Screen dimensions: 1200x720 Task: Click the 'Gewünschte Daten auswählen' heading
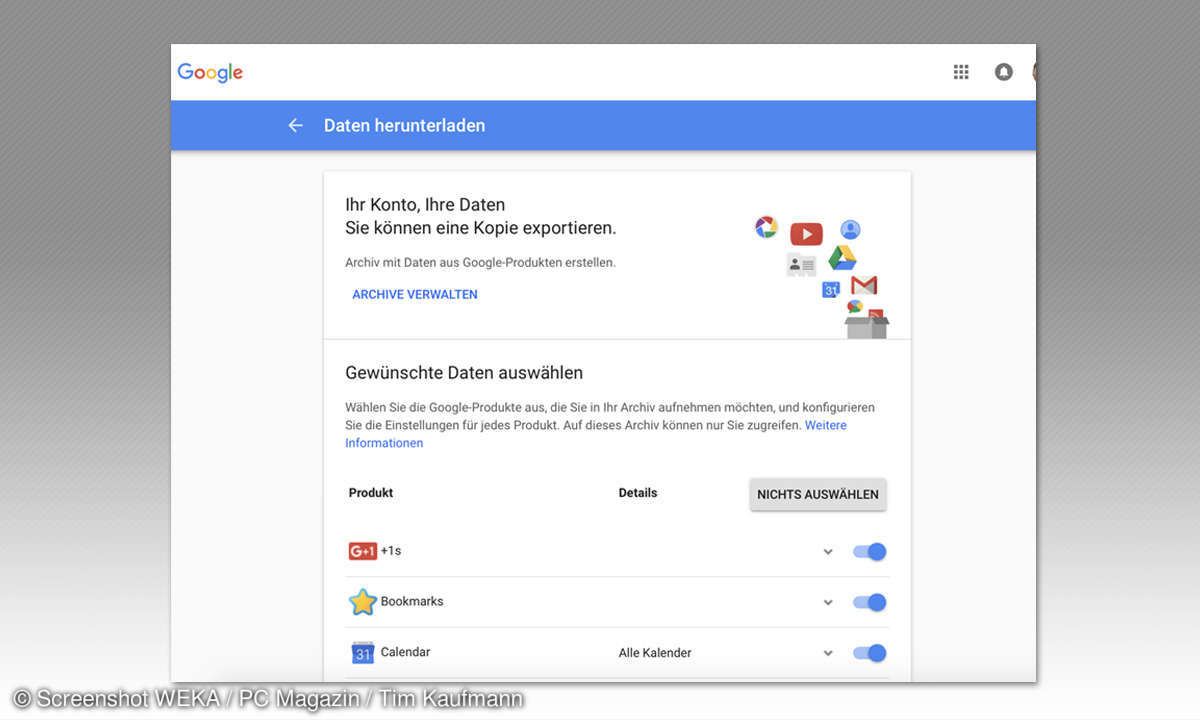coord(464,373)
